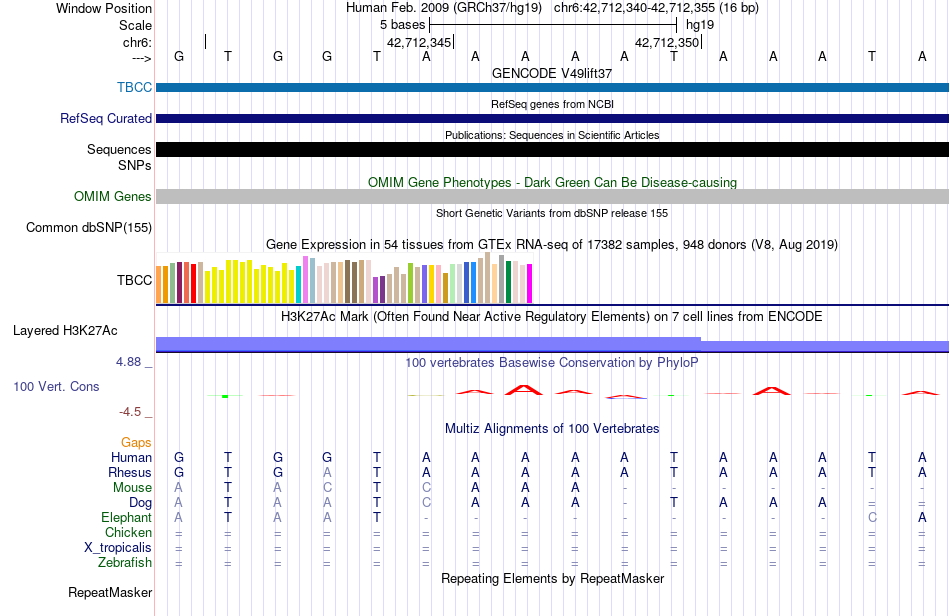
Task: Open Repeating Elements by RepeatMasker title
Action: [552, 578]
